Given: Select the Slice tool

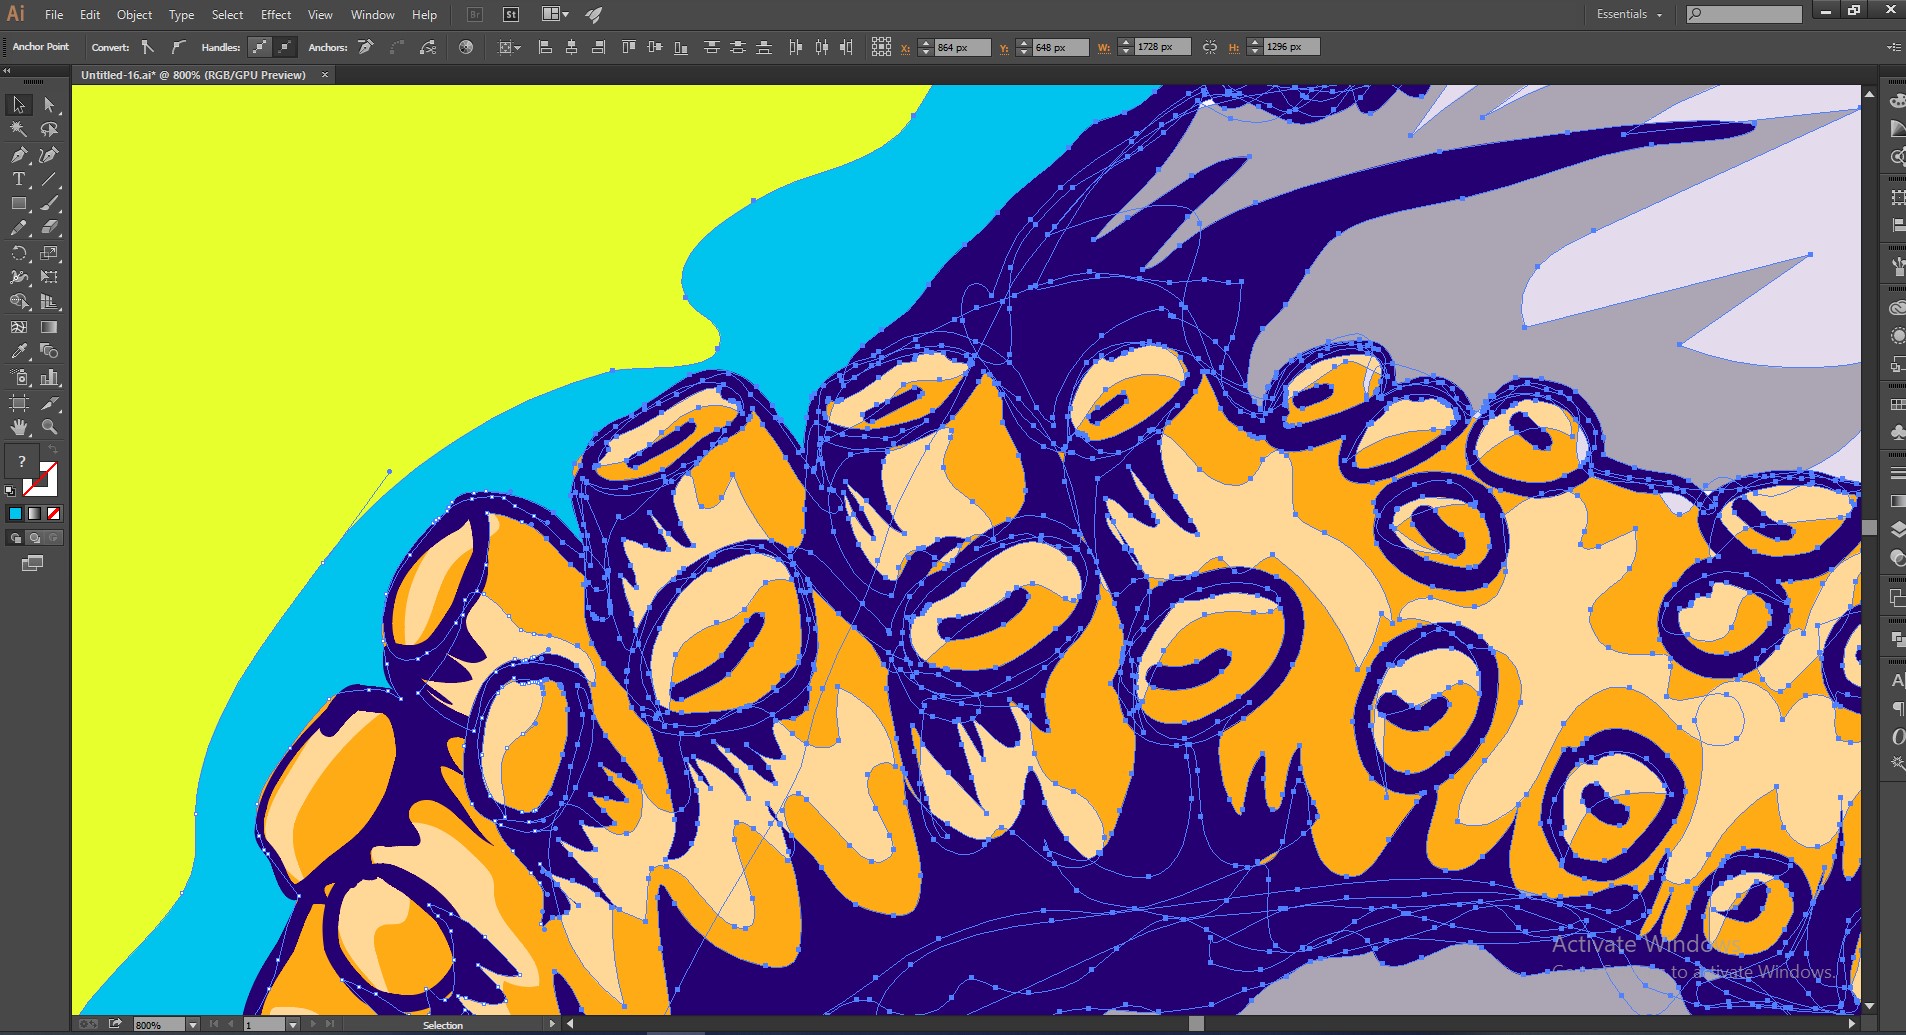Looking at the screenshot, I should click(x=49, y=403).
